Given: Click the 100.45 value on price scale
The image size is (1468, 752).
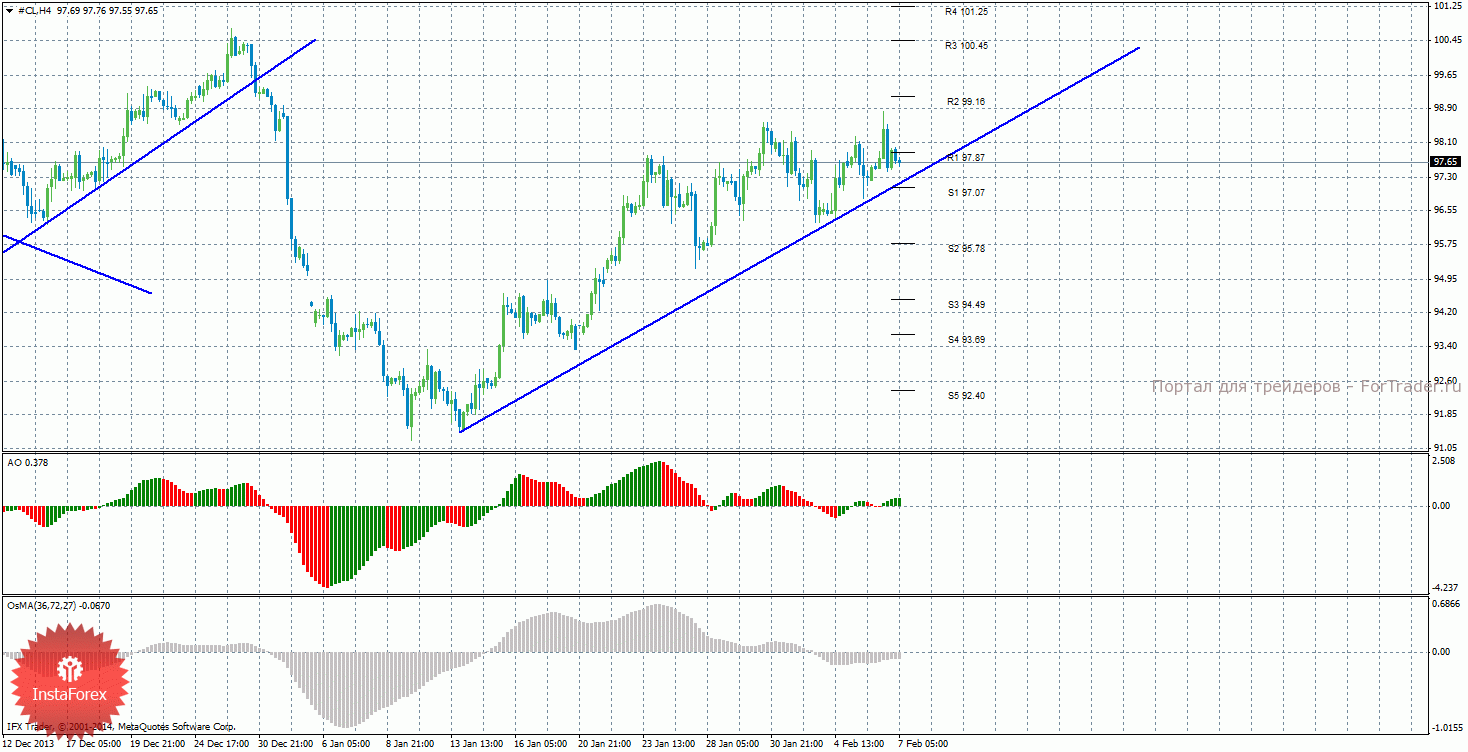Looking at the screenshot, I should [x=1447, y=40].
